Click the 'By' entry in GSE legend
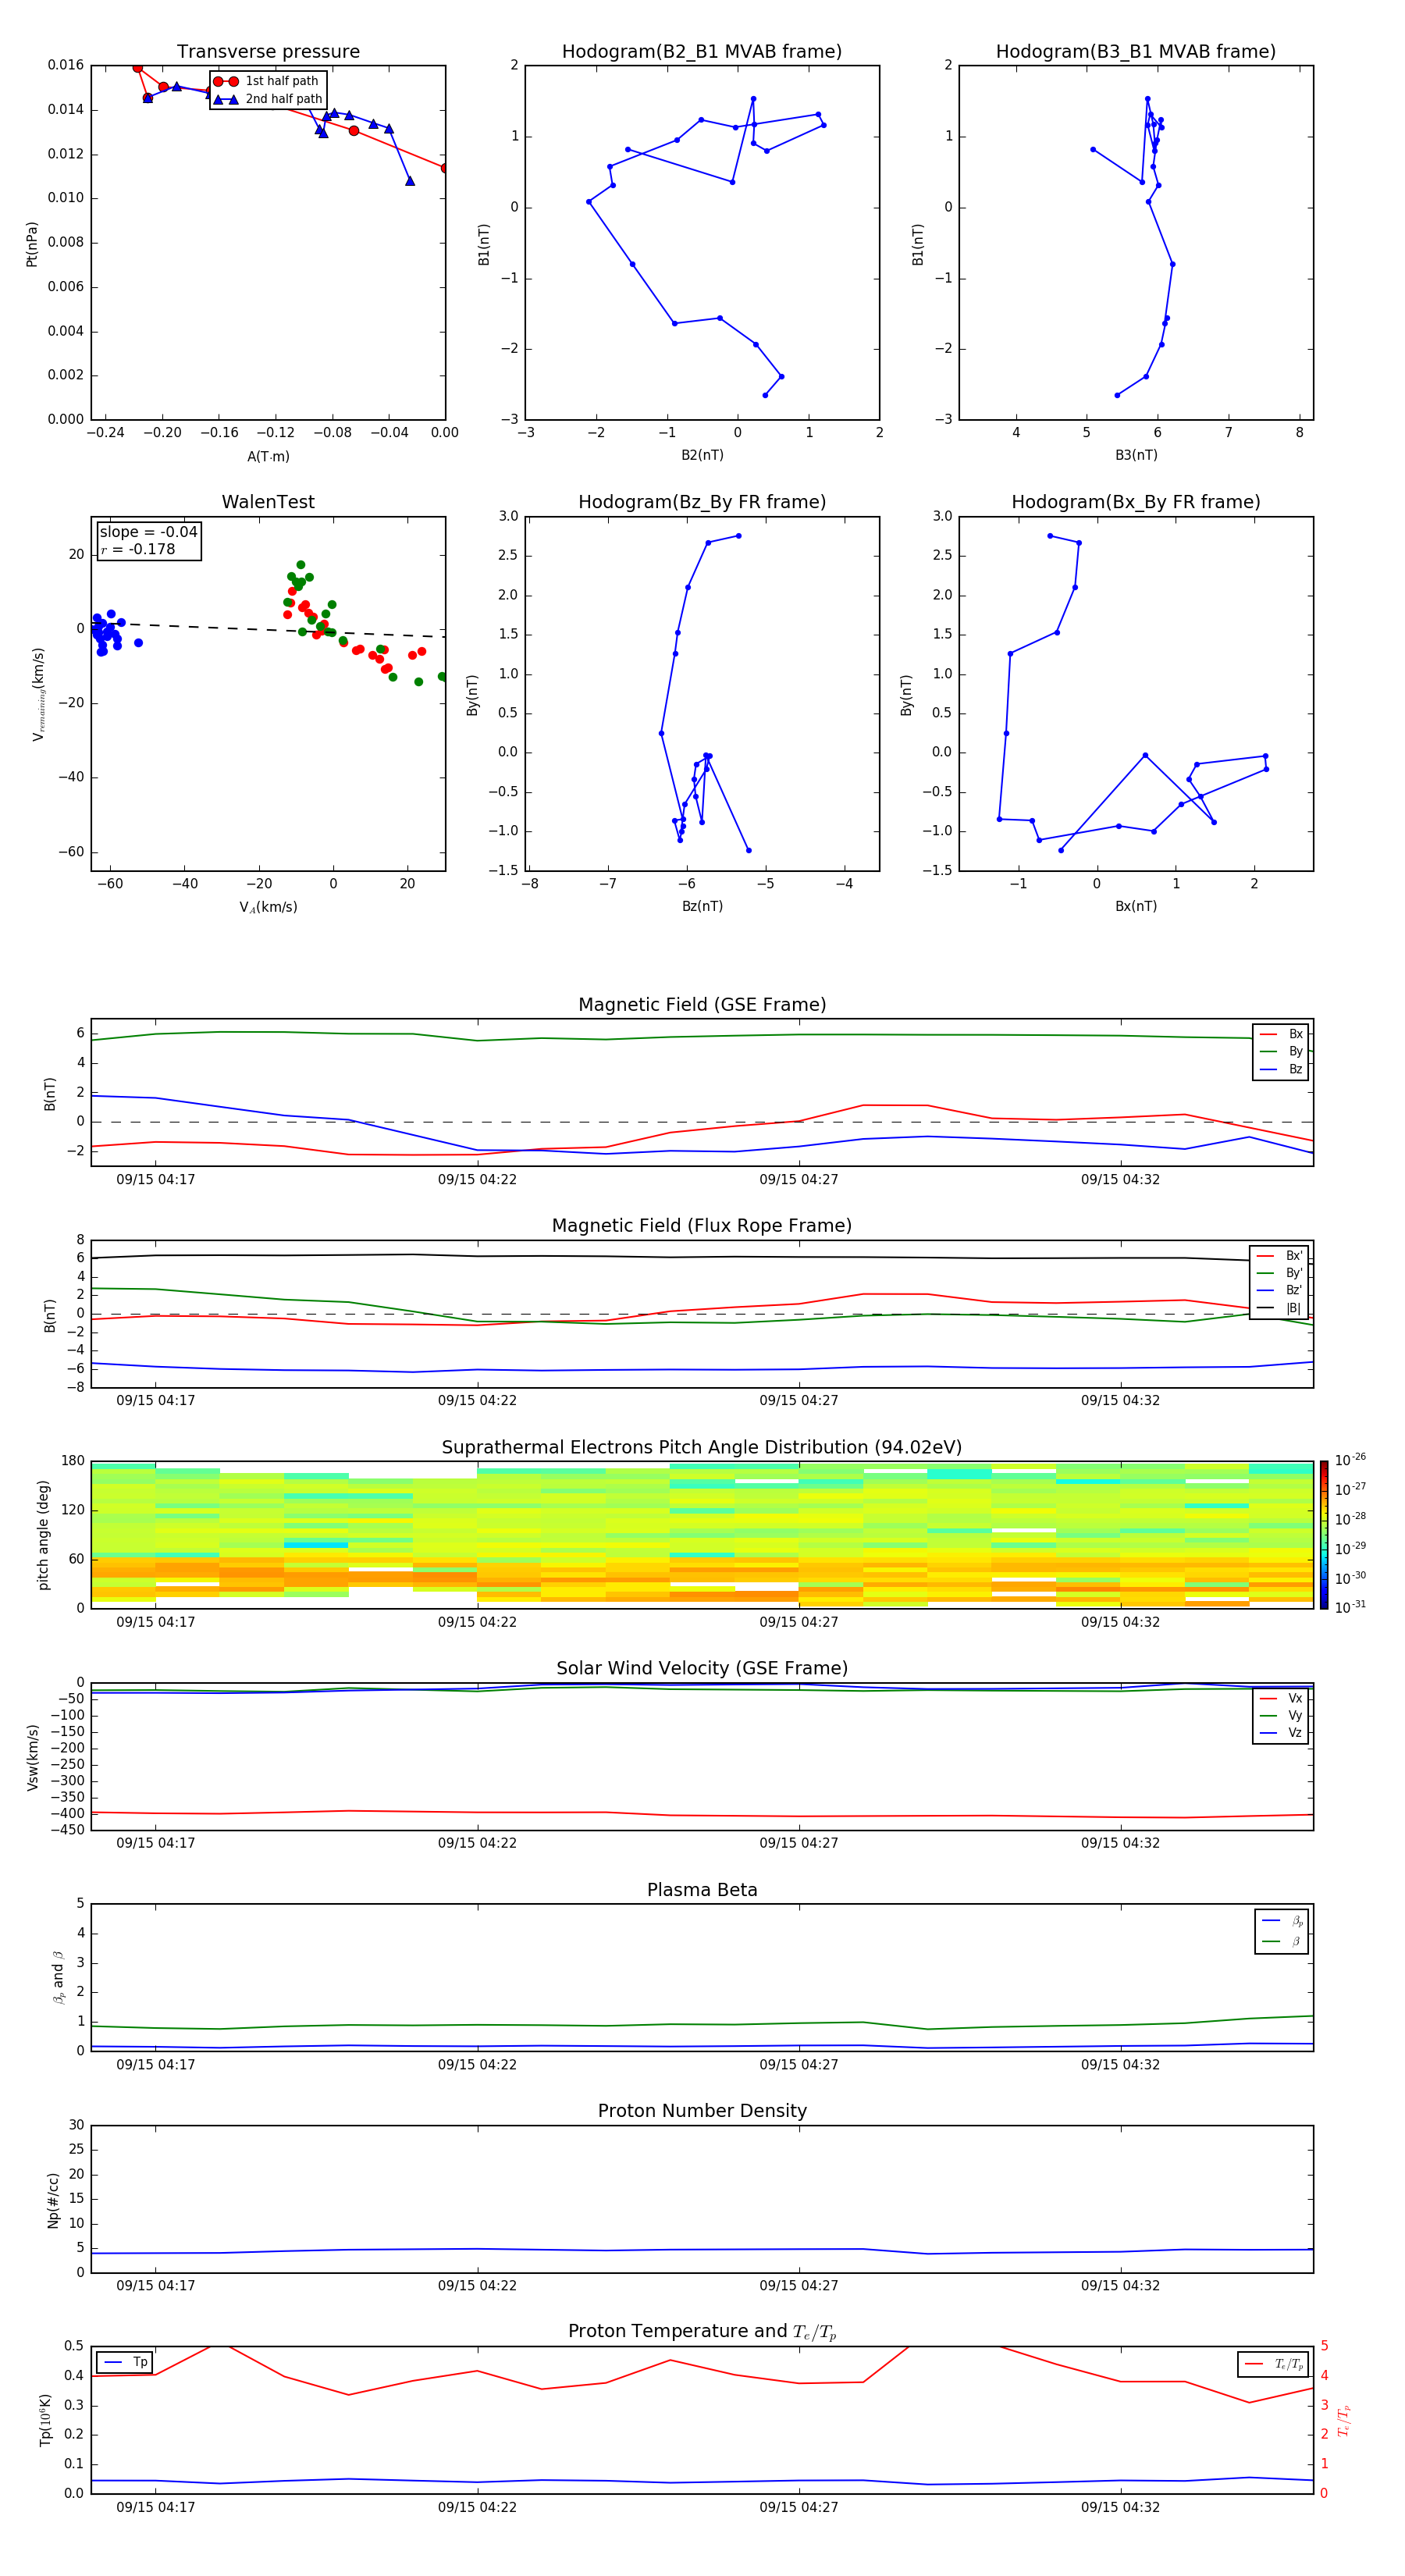1405x2576 pixels. [x=1281, y=1052]
